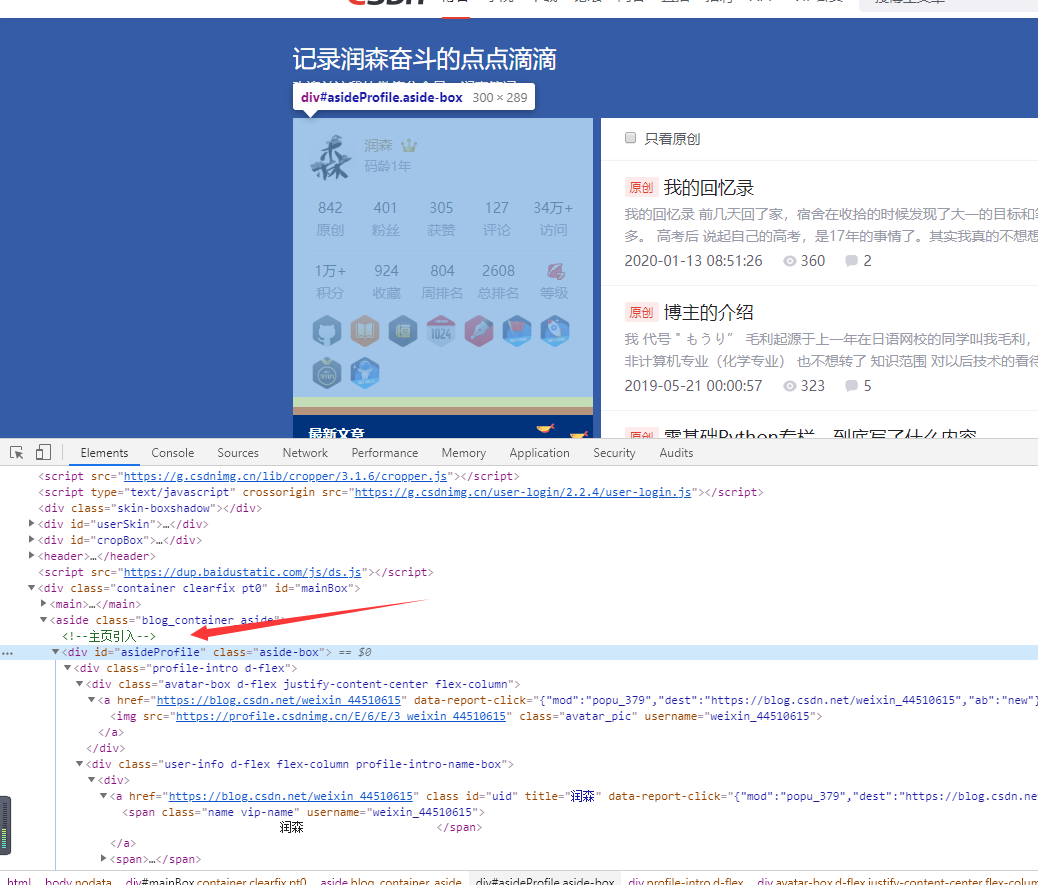
Task: Click the rocket badge medal
Action: [555, 331]
